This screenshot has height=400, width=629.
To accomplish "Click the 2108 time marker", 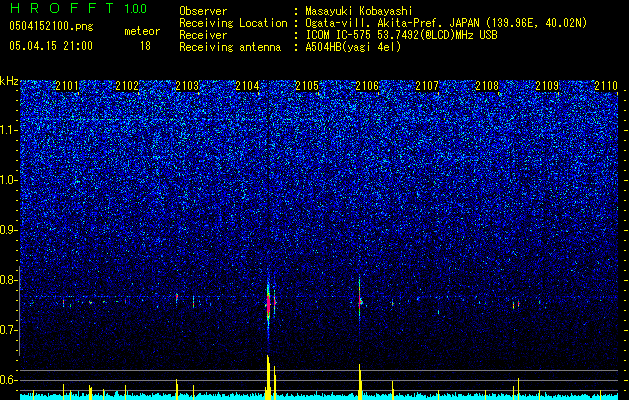I will tap(487, 86).
